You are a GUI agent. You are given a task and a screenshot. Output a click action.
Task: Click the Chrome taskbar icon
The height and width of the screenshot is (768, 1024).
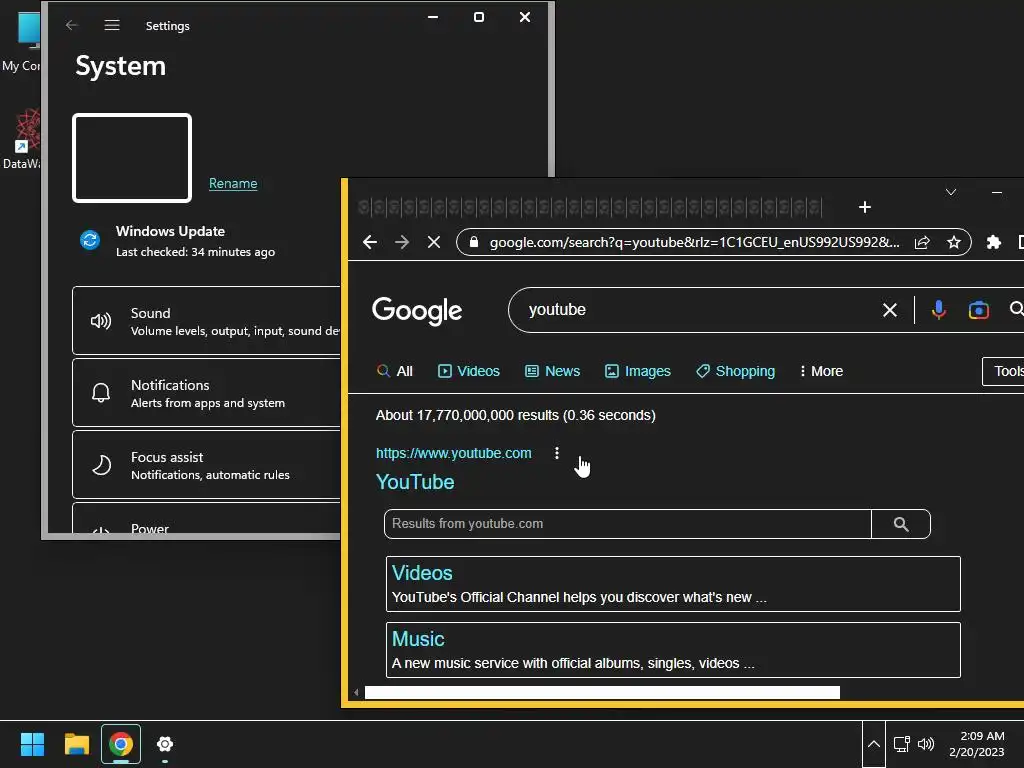point(121,744)
